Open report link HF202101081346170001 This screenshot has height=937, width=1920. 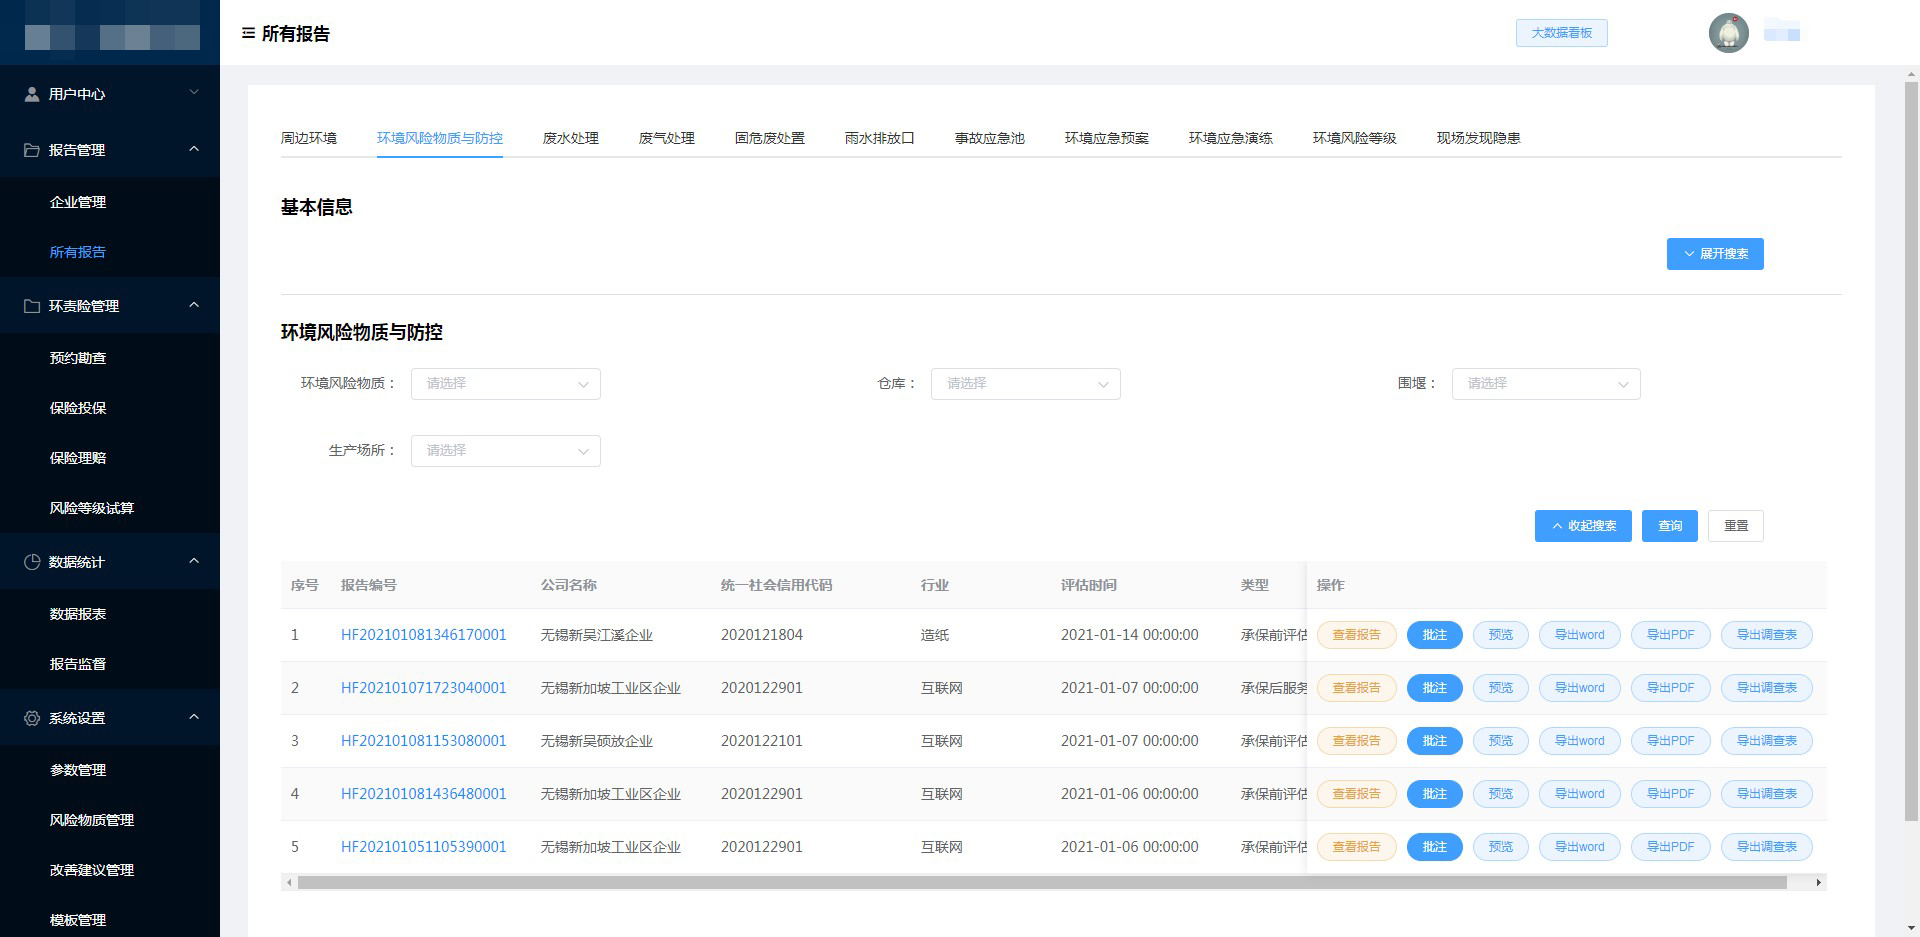(x=423, y=635)
